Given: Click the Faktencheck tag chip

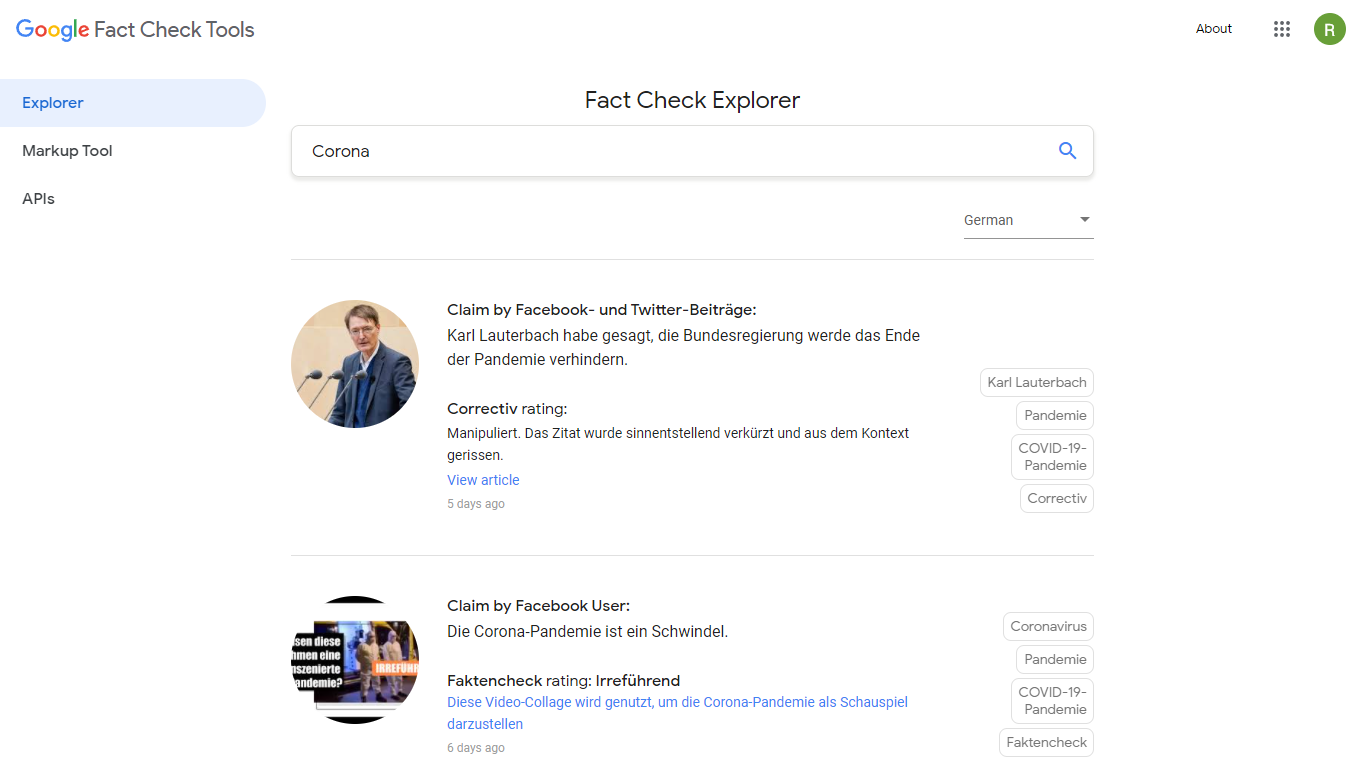Looking at the screenshot, I should (x=1046, y=742).
